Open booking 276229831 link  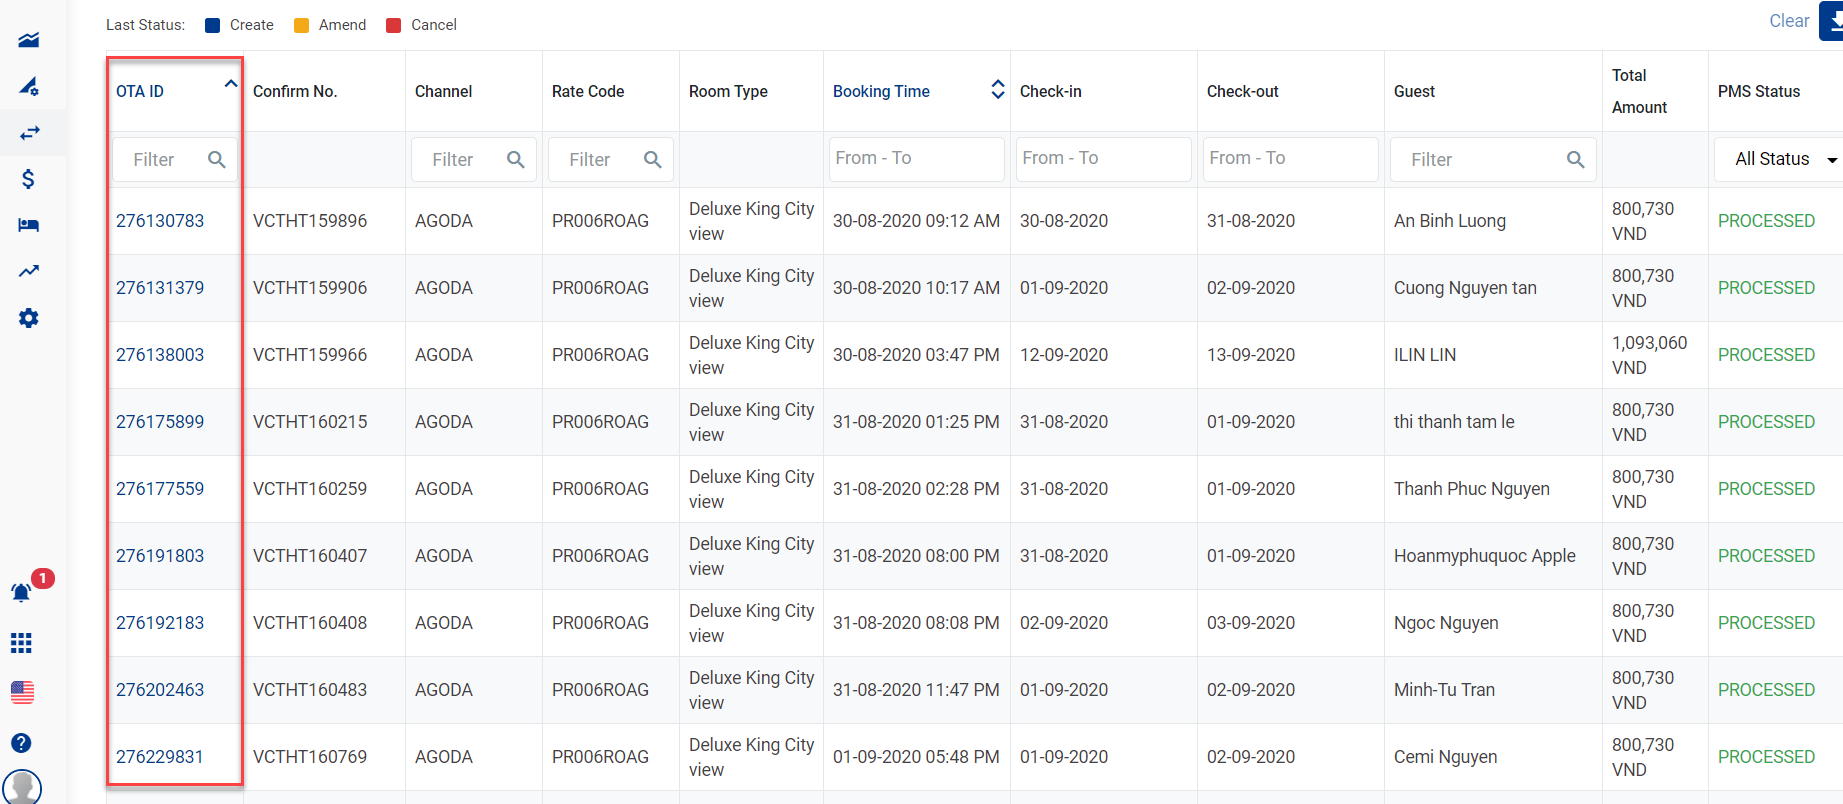160,757
